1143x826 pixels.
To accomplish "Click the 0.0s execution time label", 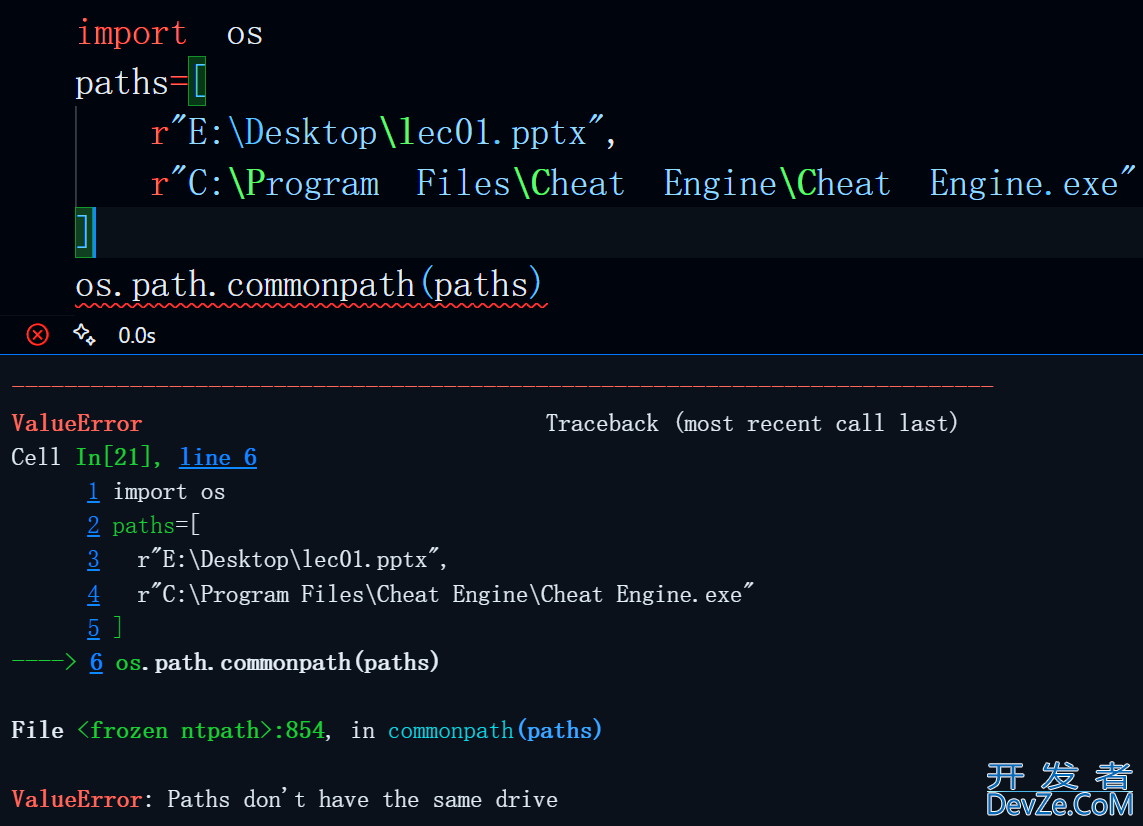I will tap(137, 335).
